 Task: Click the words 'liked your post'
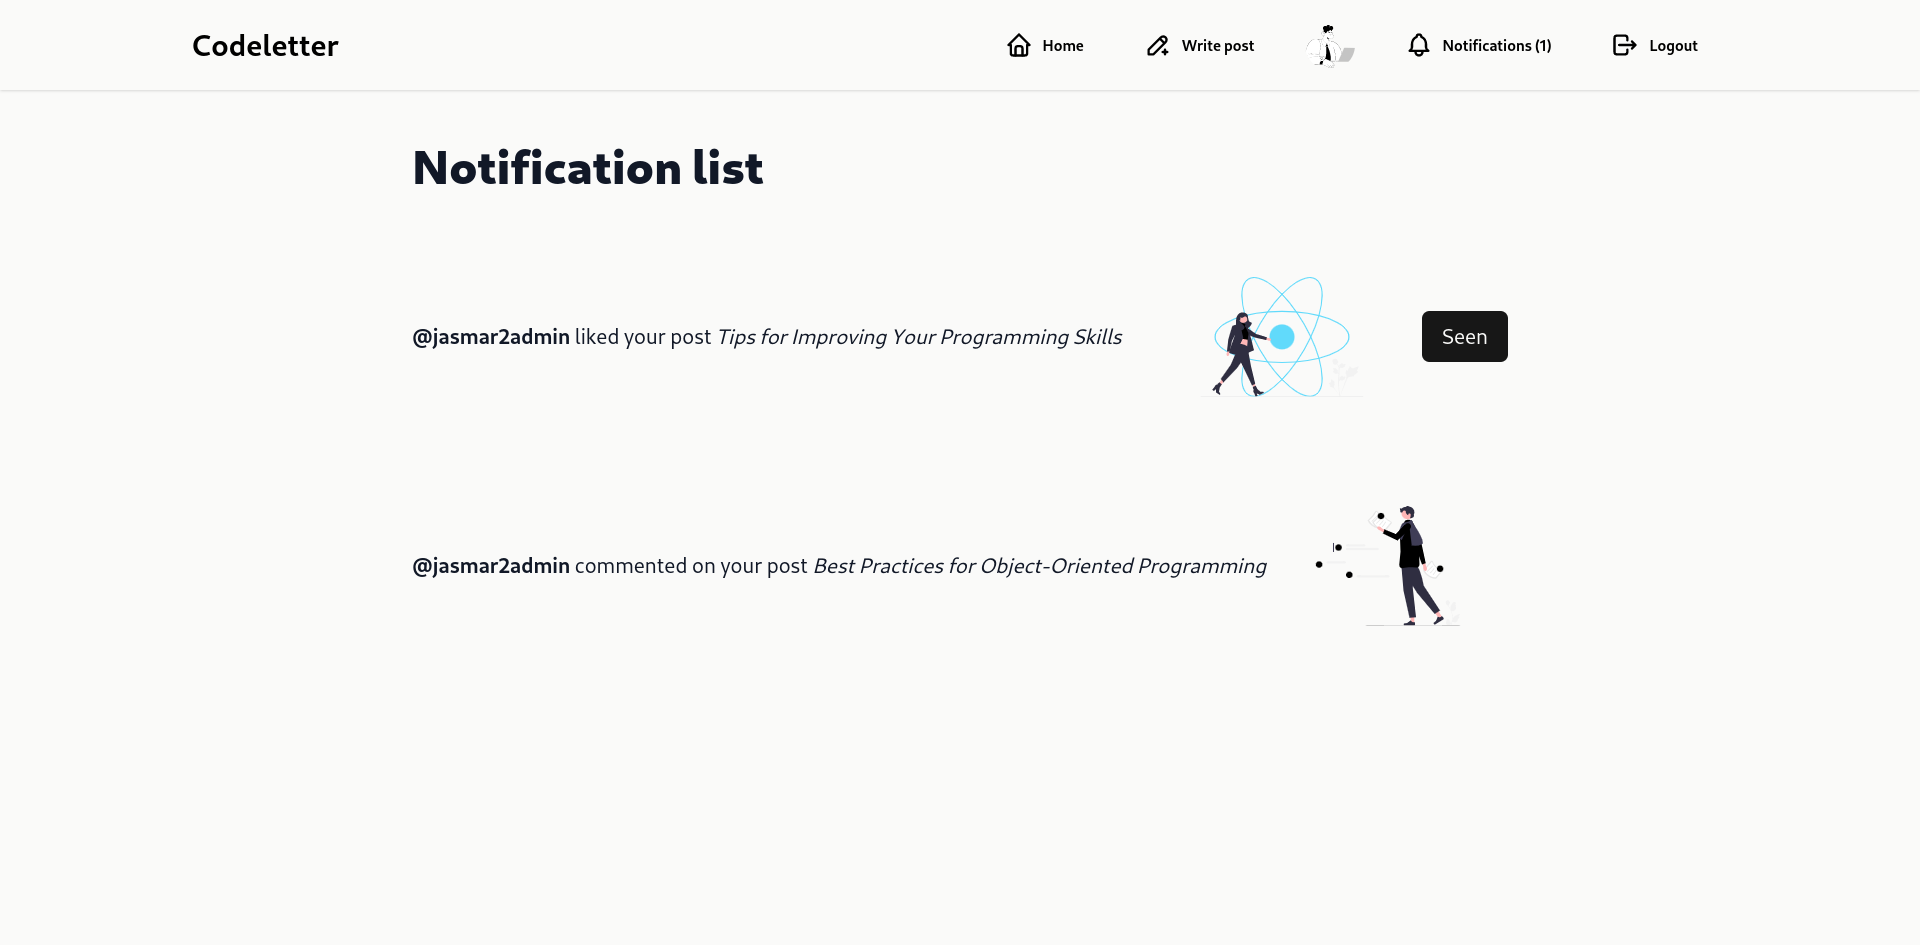tap(643, 337)
